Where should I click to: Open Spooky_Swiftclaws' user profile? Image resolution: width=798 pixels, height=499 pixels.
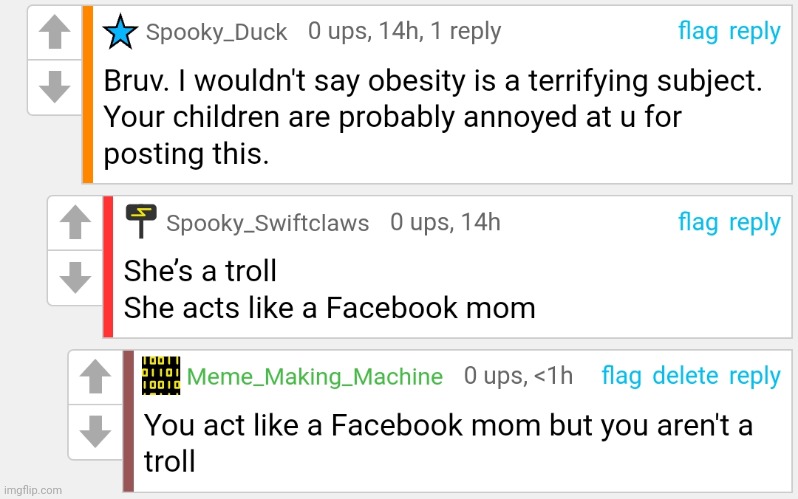pos(267,222)
